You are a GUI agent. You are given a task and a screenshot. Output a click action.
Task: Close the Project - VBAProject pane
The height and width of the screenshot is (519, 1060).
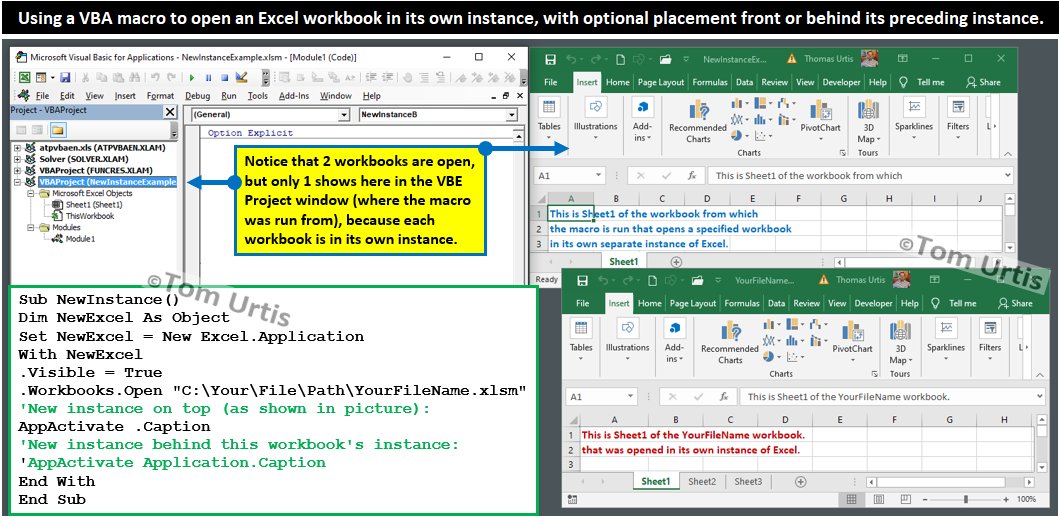pos(170,112)
